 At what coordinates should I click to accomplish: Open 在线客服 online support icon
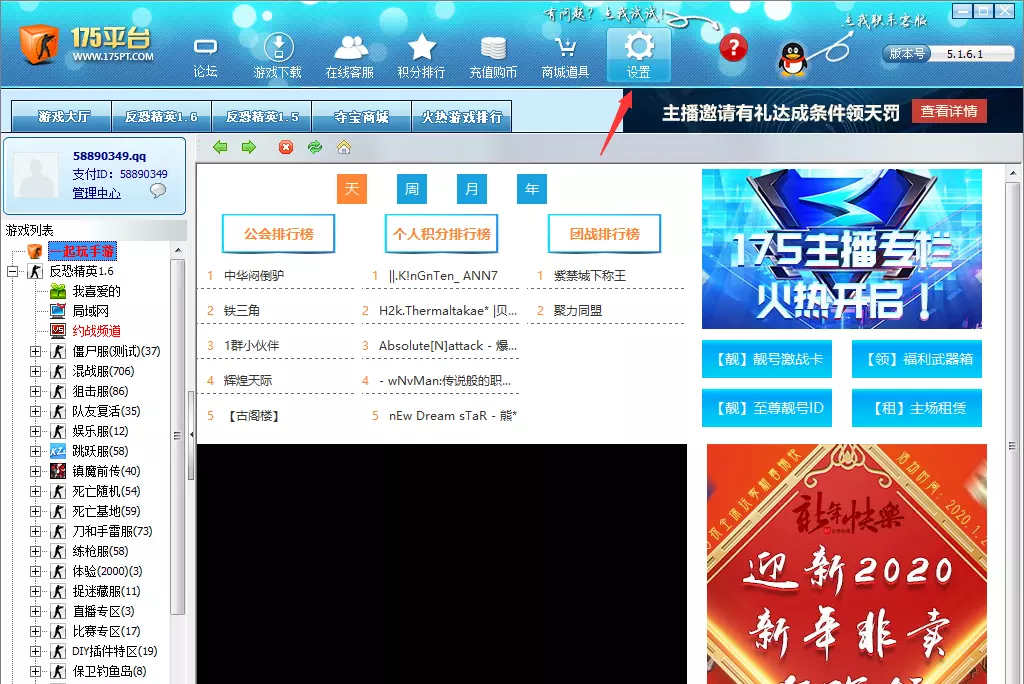tap(351, 47)
